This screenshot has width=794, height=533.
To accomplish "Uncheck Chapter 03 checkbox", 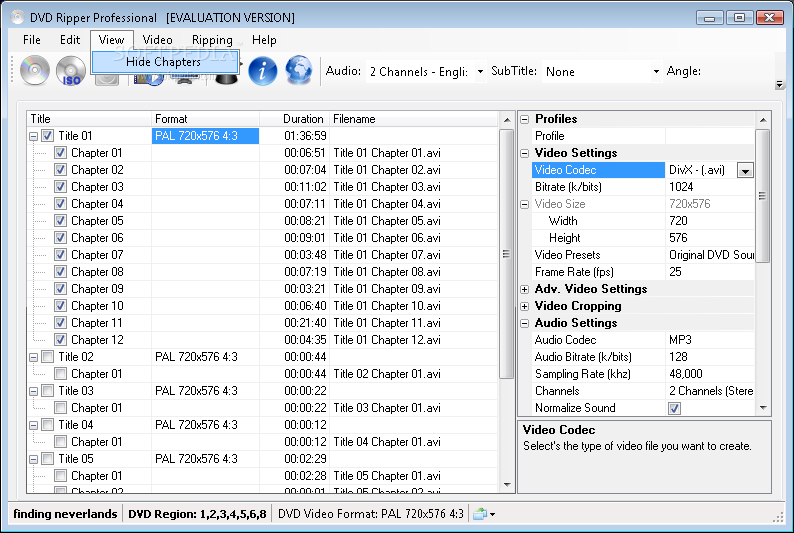I will click(60, 187).
